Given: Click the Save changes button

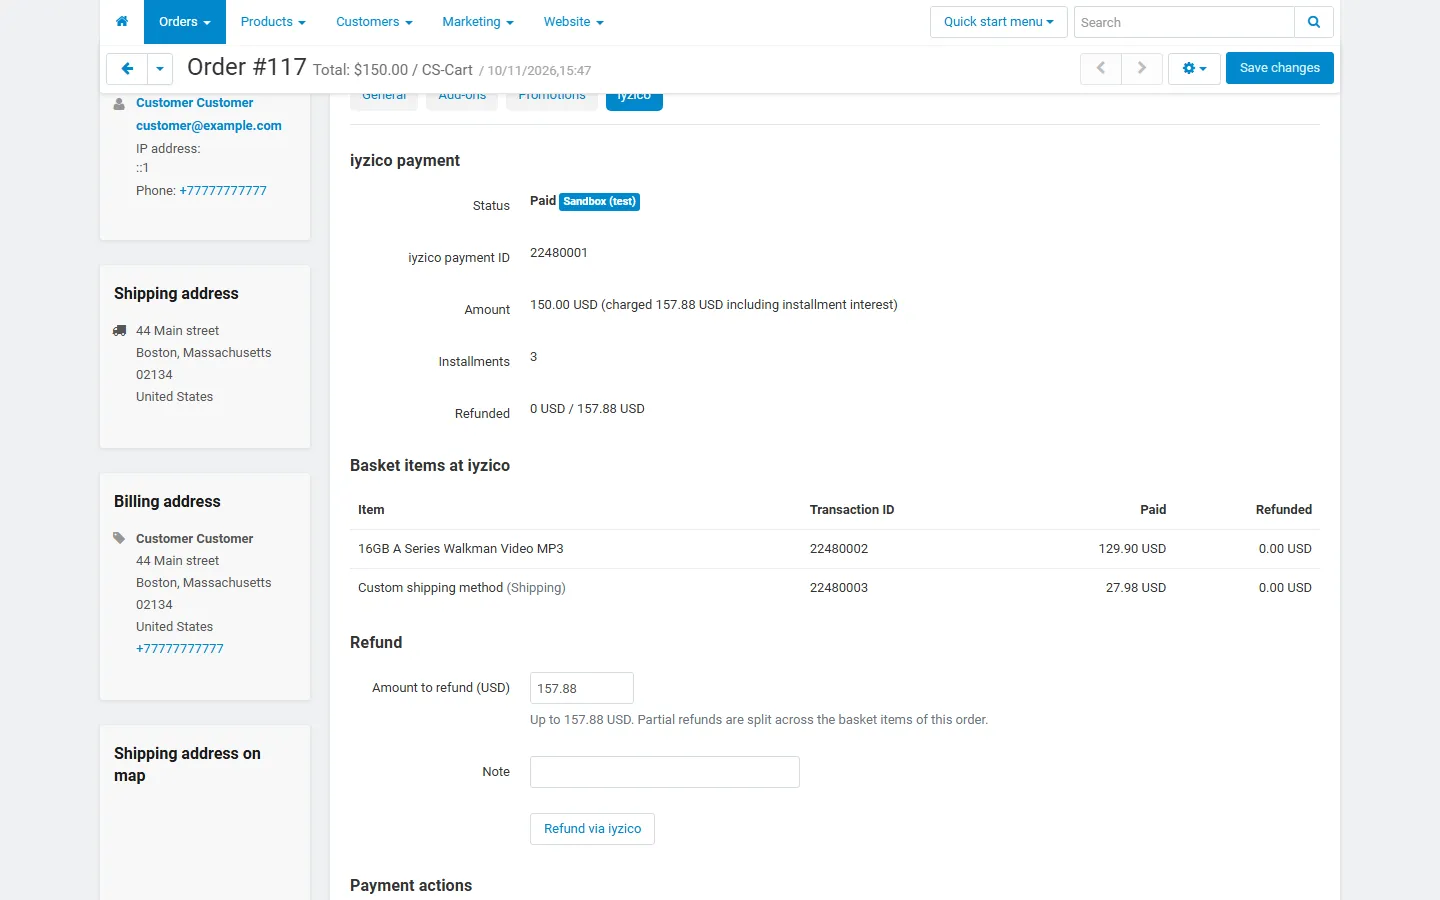Looking at the screenshot, I should 1279,68.
